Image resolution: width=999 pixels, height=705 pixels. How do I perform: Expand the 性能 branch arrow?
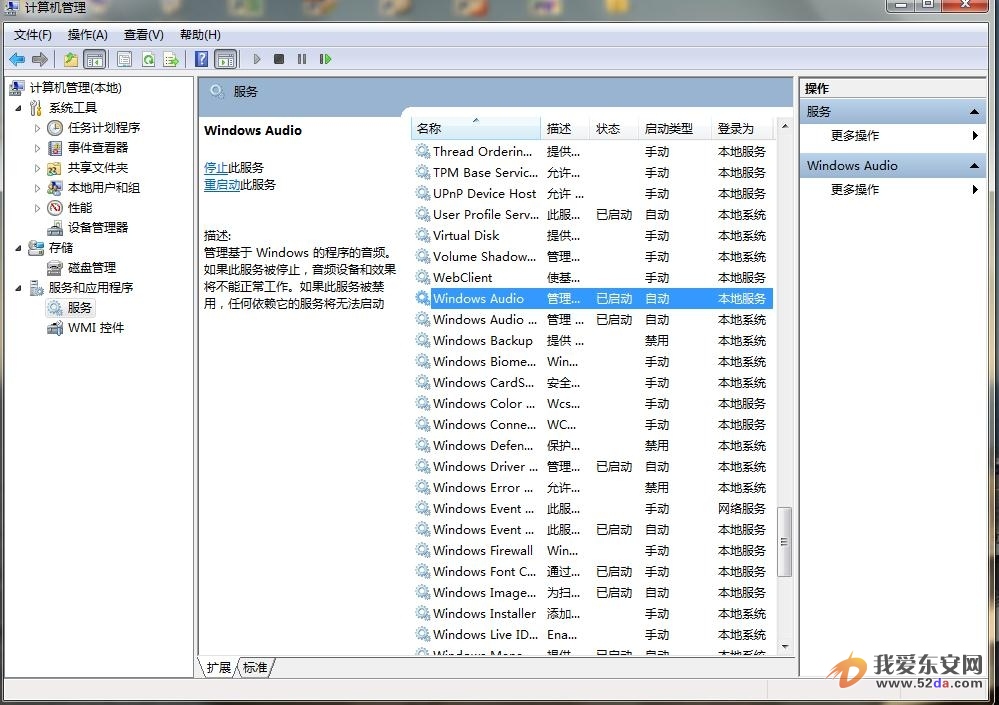37,208
